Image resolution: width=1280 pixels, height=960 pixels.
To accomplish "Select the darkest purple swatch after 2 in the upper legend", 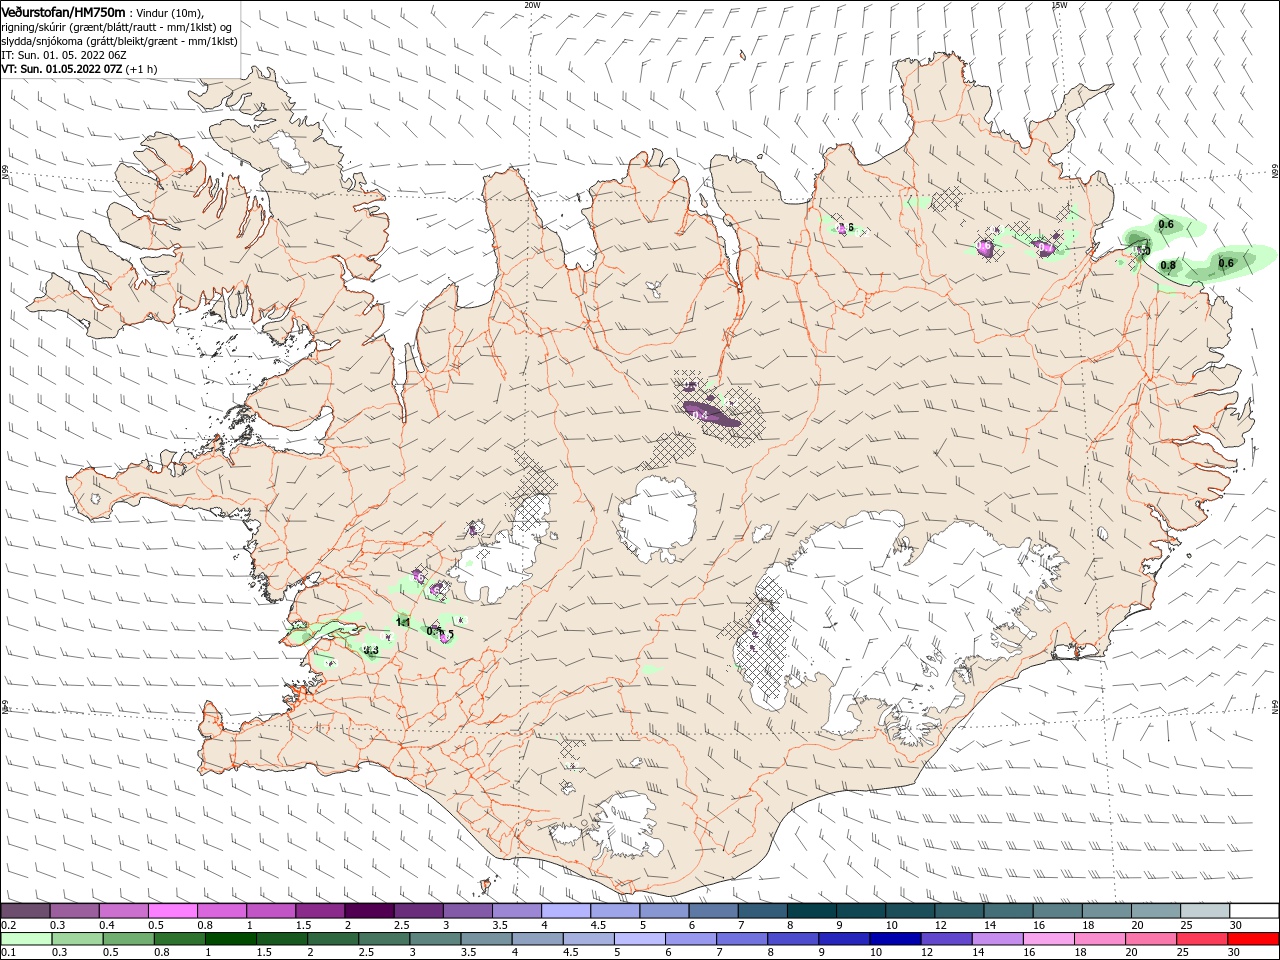I will [x=369, y=911].
